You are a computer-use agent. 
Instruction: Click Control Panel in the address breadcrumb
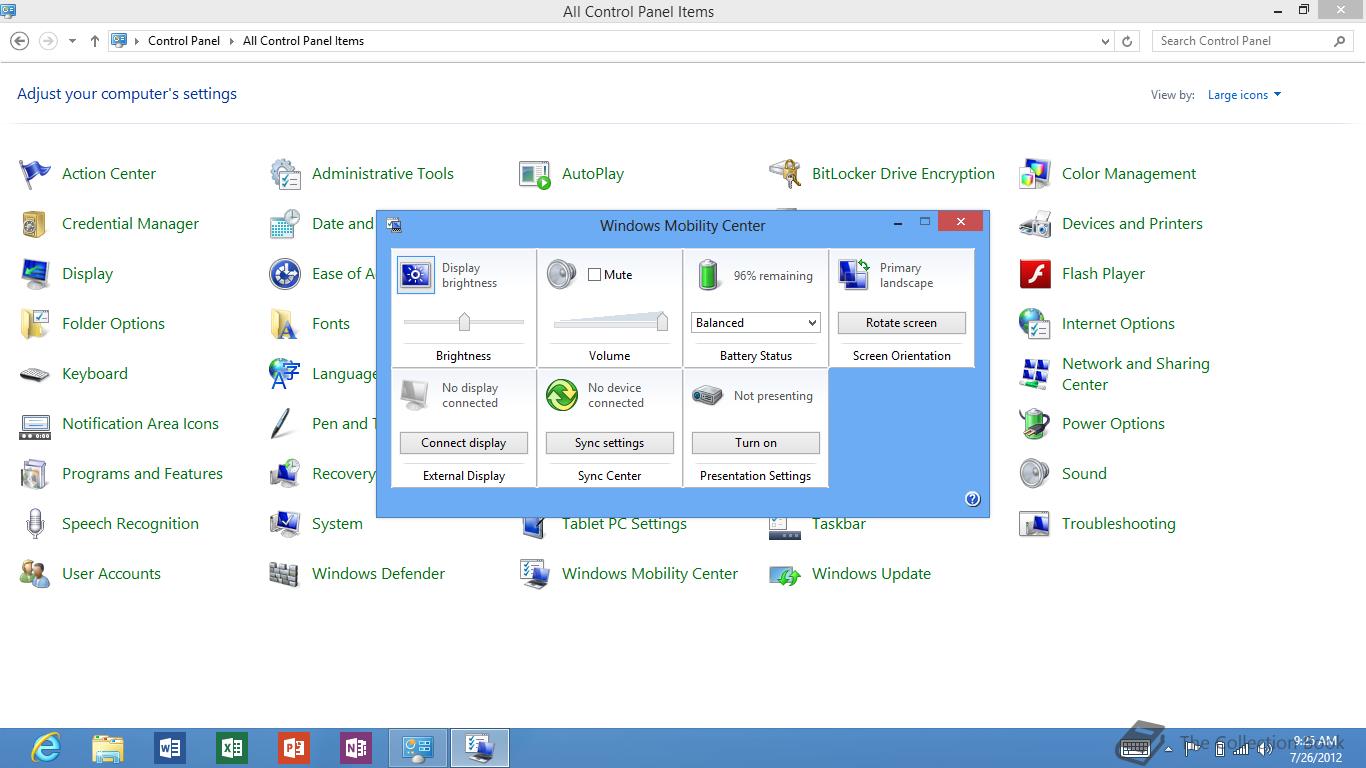[184, 41]
